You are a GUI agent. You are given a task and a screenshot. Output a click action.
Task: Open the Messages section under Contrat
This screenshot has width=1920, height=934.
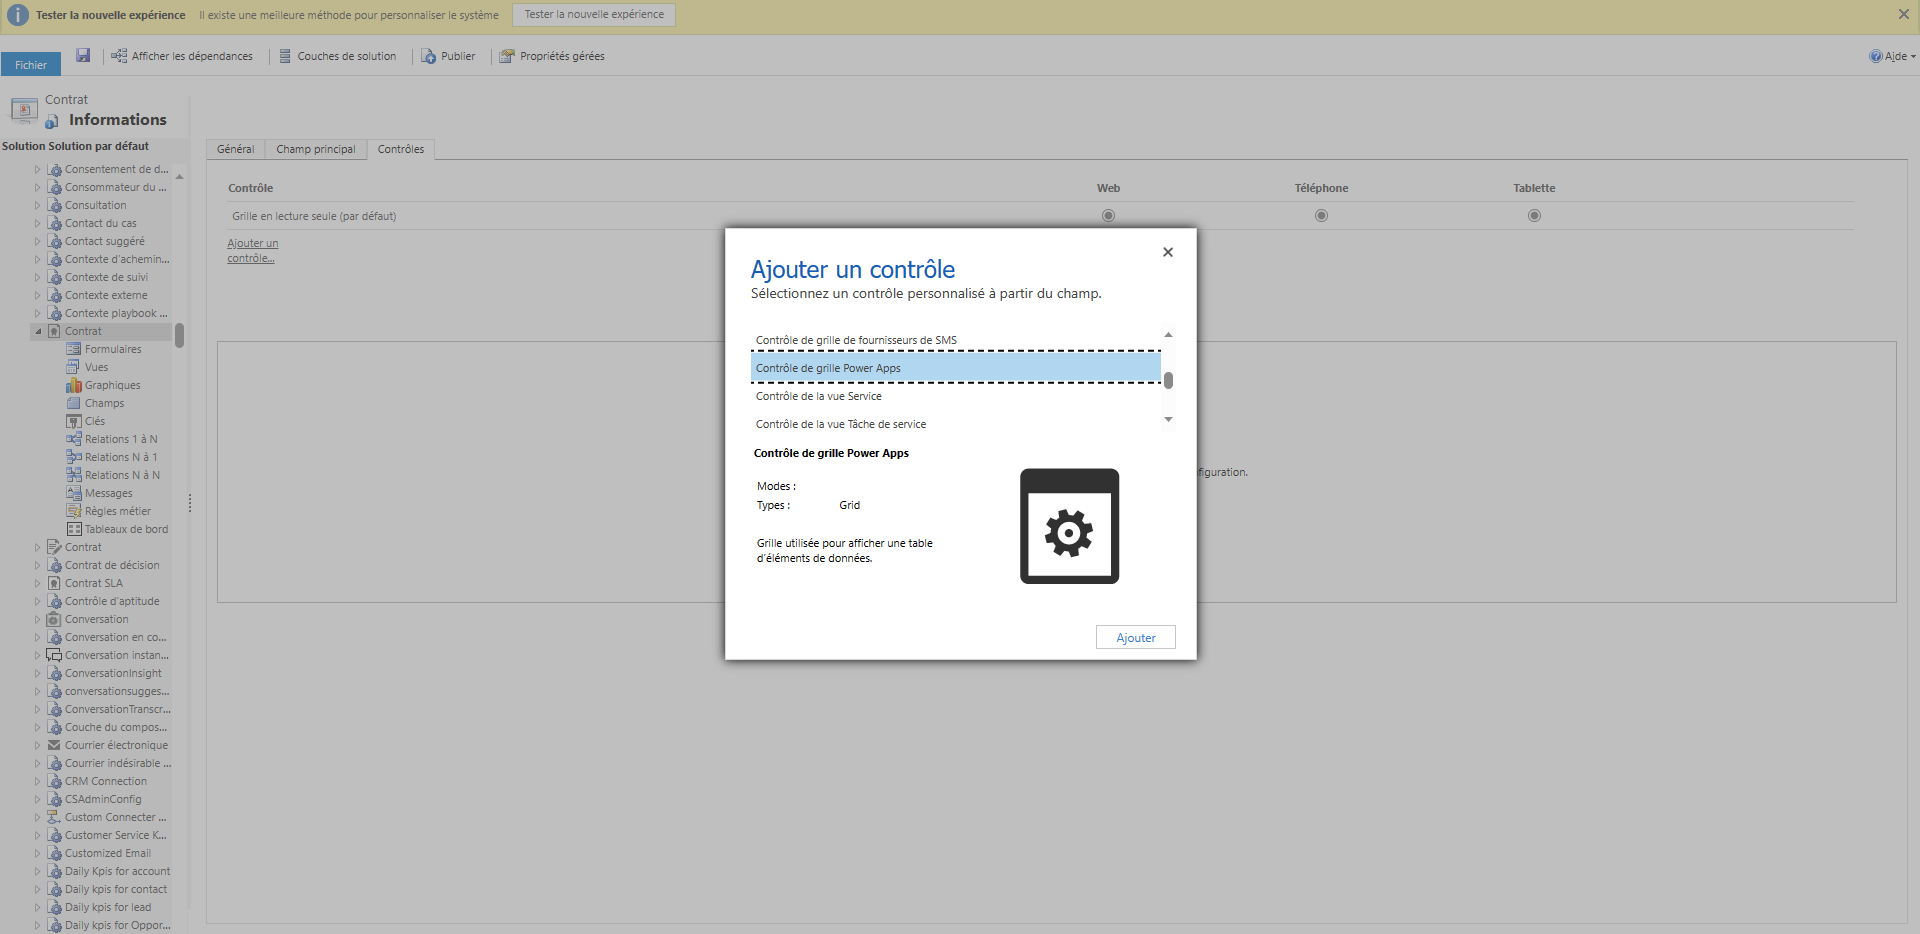107,492
